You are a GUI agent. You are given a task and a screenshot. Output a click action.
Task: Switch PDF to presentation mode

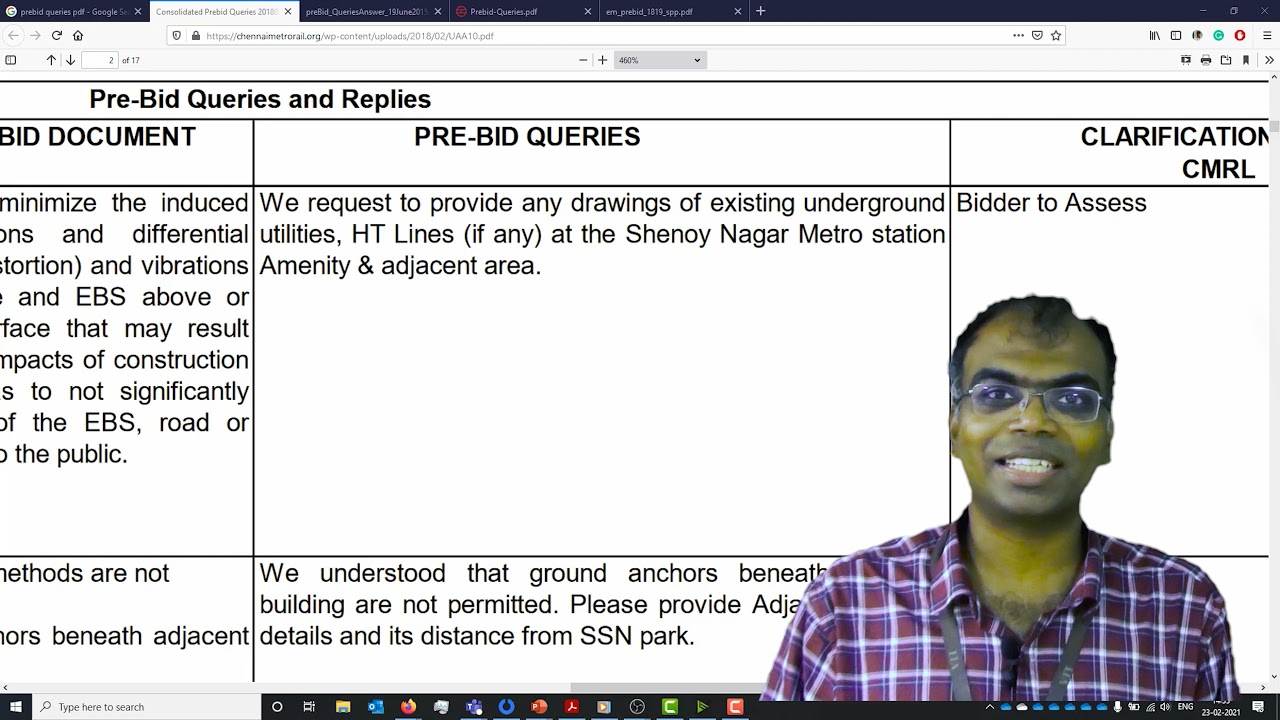1186,60
